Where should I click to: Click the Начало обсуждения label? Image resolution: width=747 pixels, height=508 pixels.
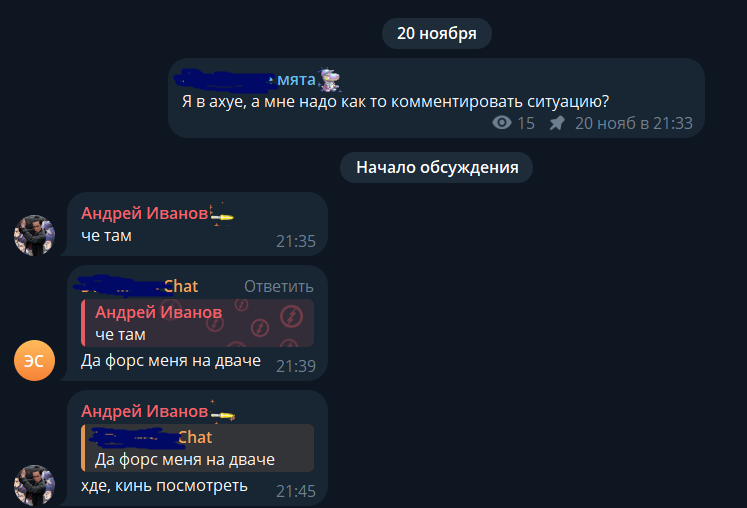tap(437, 167)
